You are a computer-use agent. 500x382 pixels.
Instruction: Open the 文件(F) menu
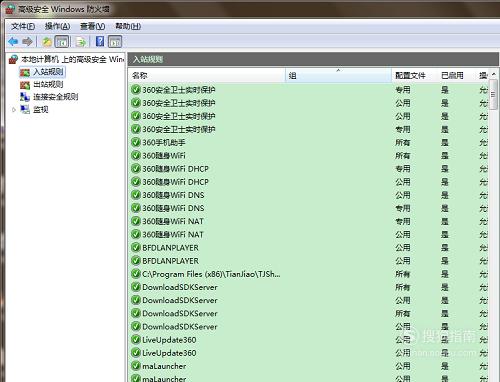23,26
